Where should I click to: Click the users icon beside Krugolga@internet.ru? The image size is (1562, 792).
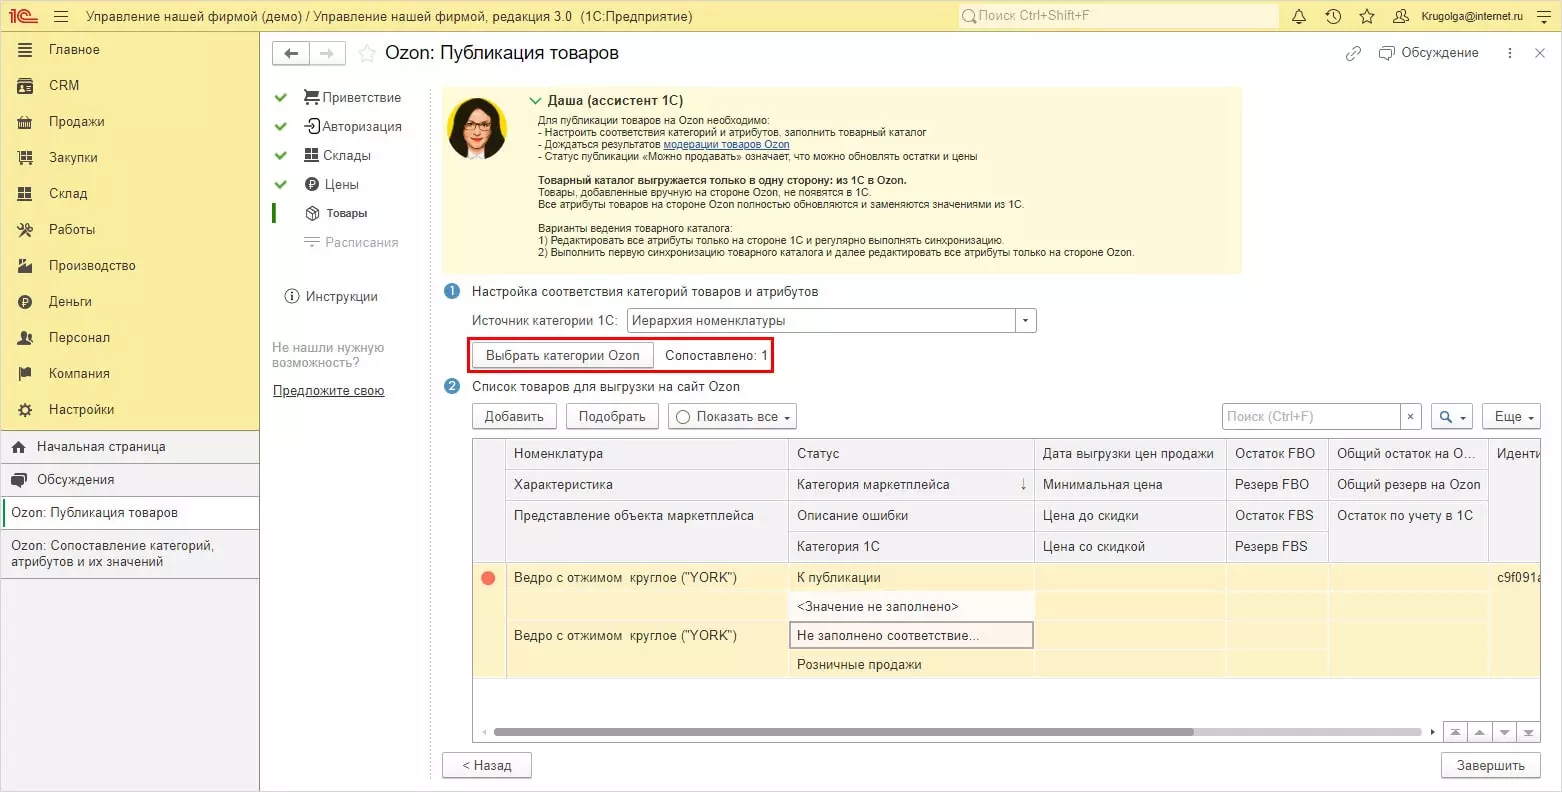[x=1401, y=16]
